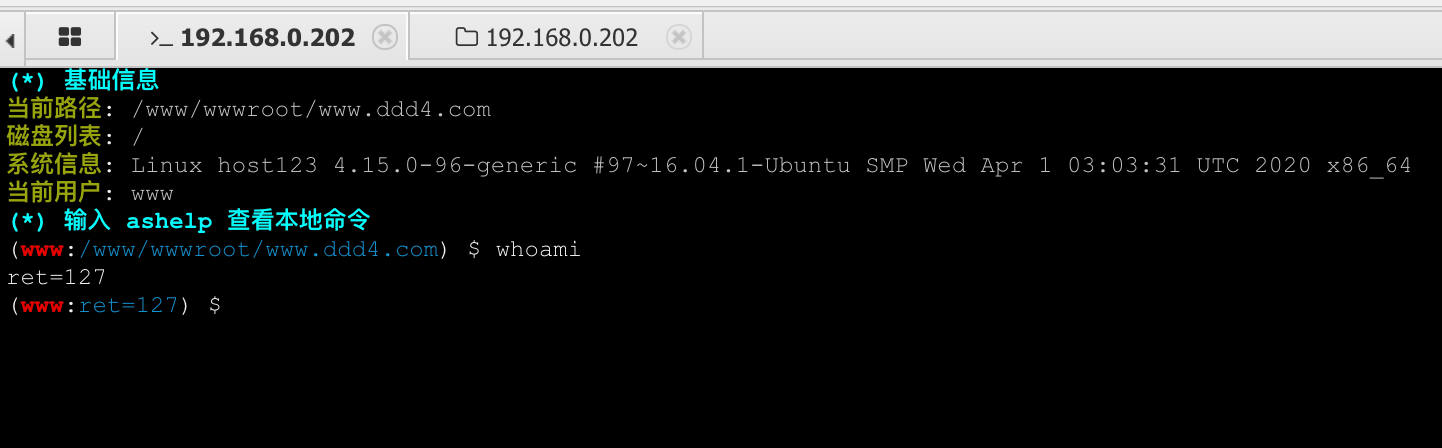Switch to the file manager 192.168.0.202 tab
Image resolution: width=1442 pixels, height=448 pixels.
tap(561, 38)
